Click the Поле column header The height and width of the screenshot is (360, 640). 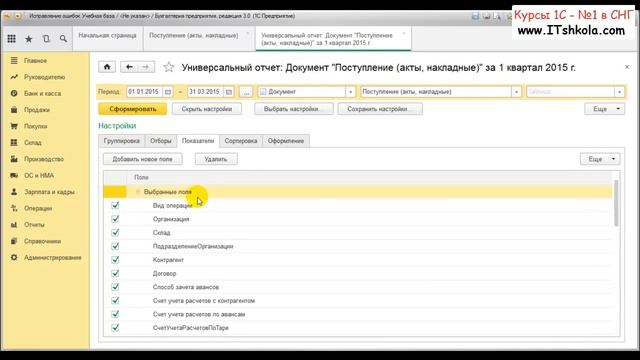(x=141, y=177)
